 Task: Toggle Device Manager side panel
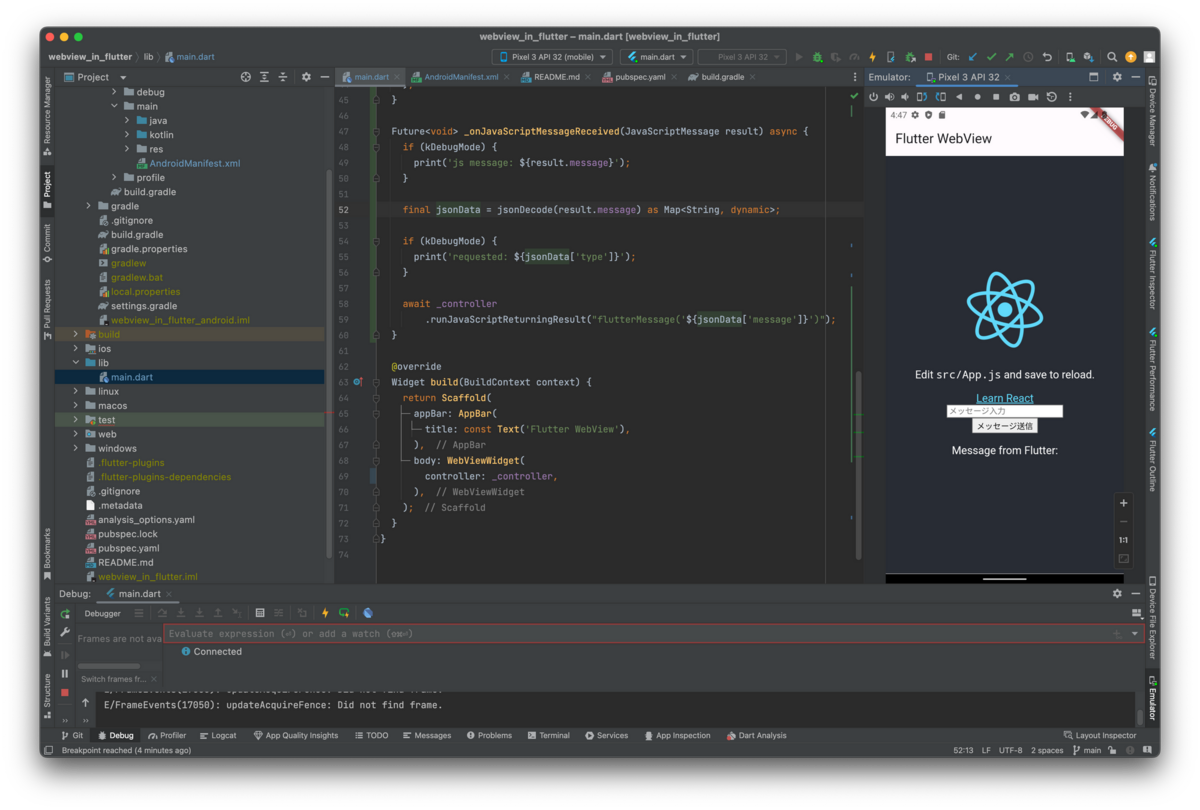tap(1152, 111)
